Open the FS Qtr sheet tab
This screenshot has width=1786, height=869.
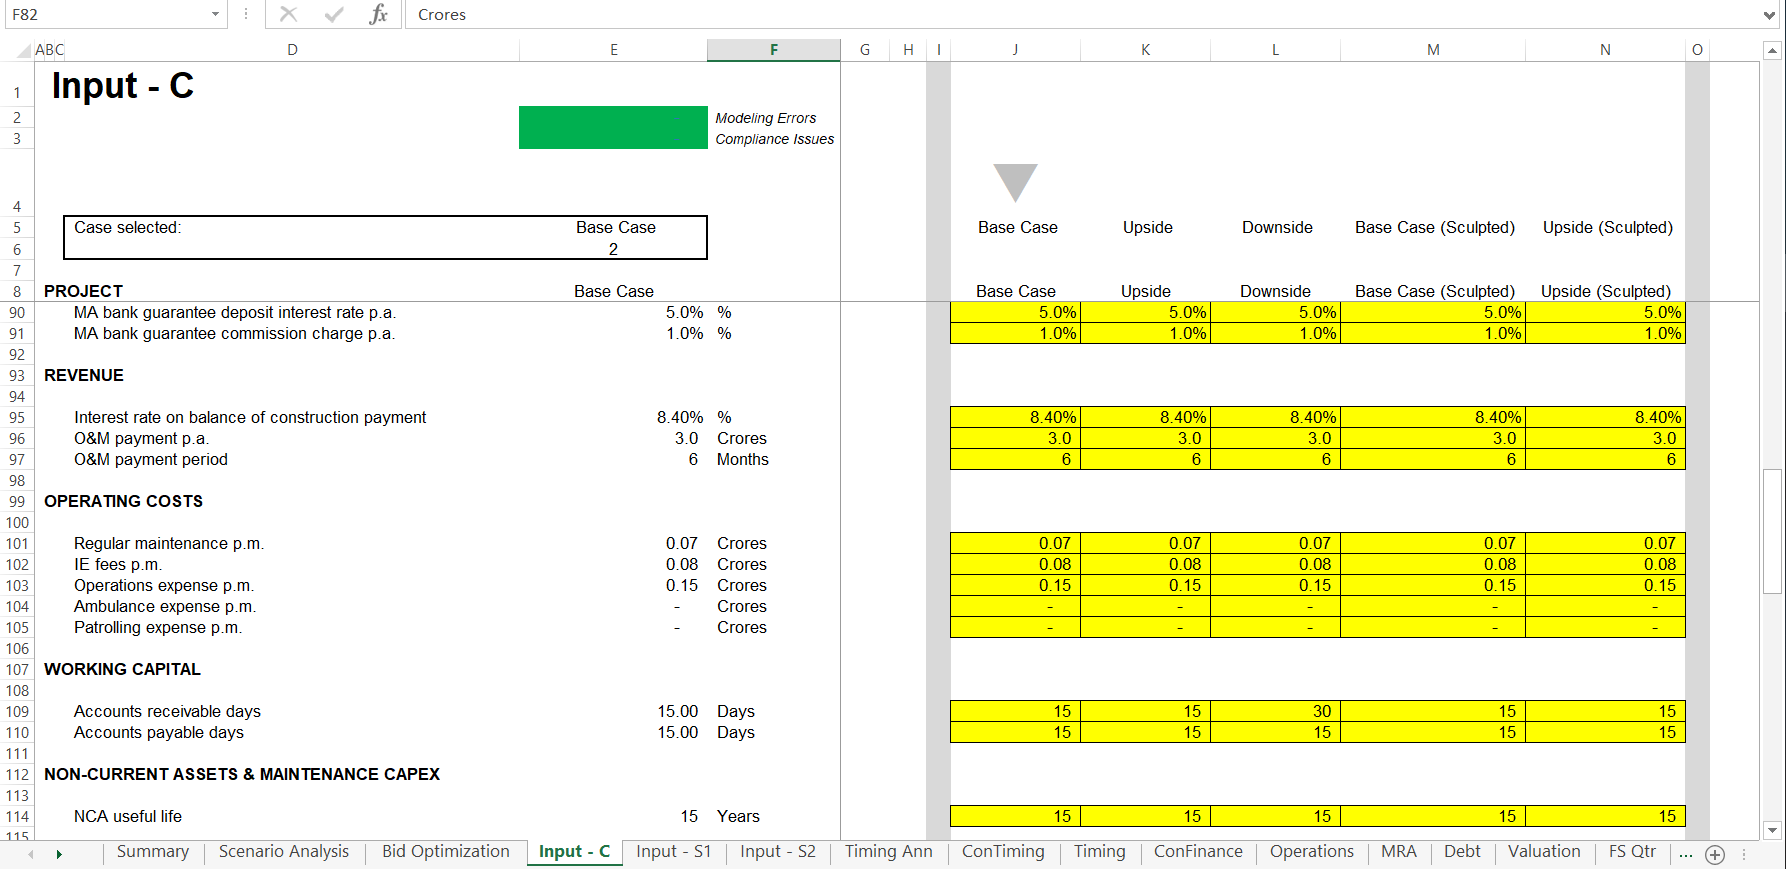1632,852
